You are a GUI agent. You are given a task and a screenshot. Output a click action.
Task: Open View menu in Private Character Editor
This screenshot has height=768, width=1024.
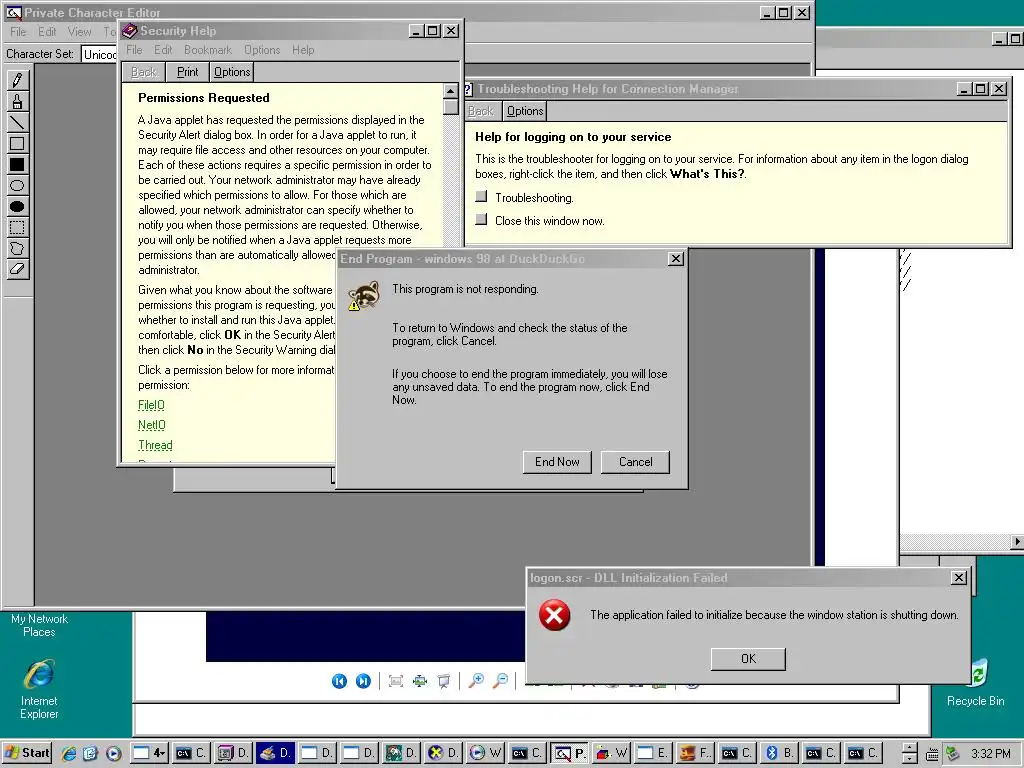click(x=80, y=32)
